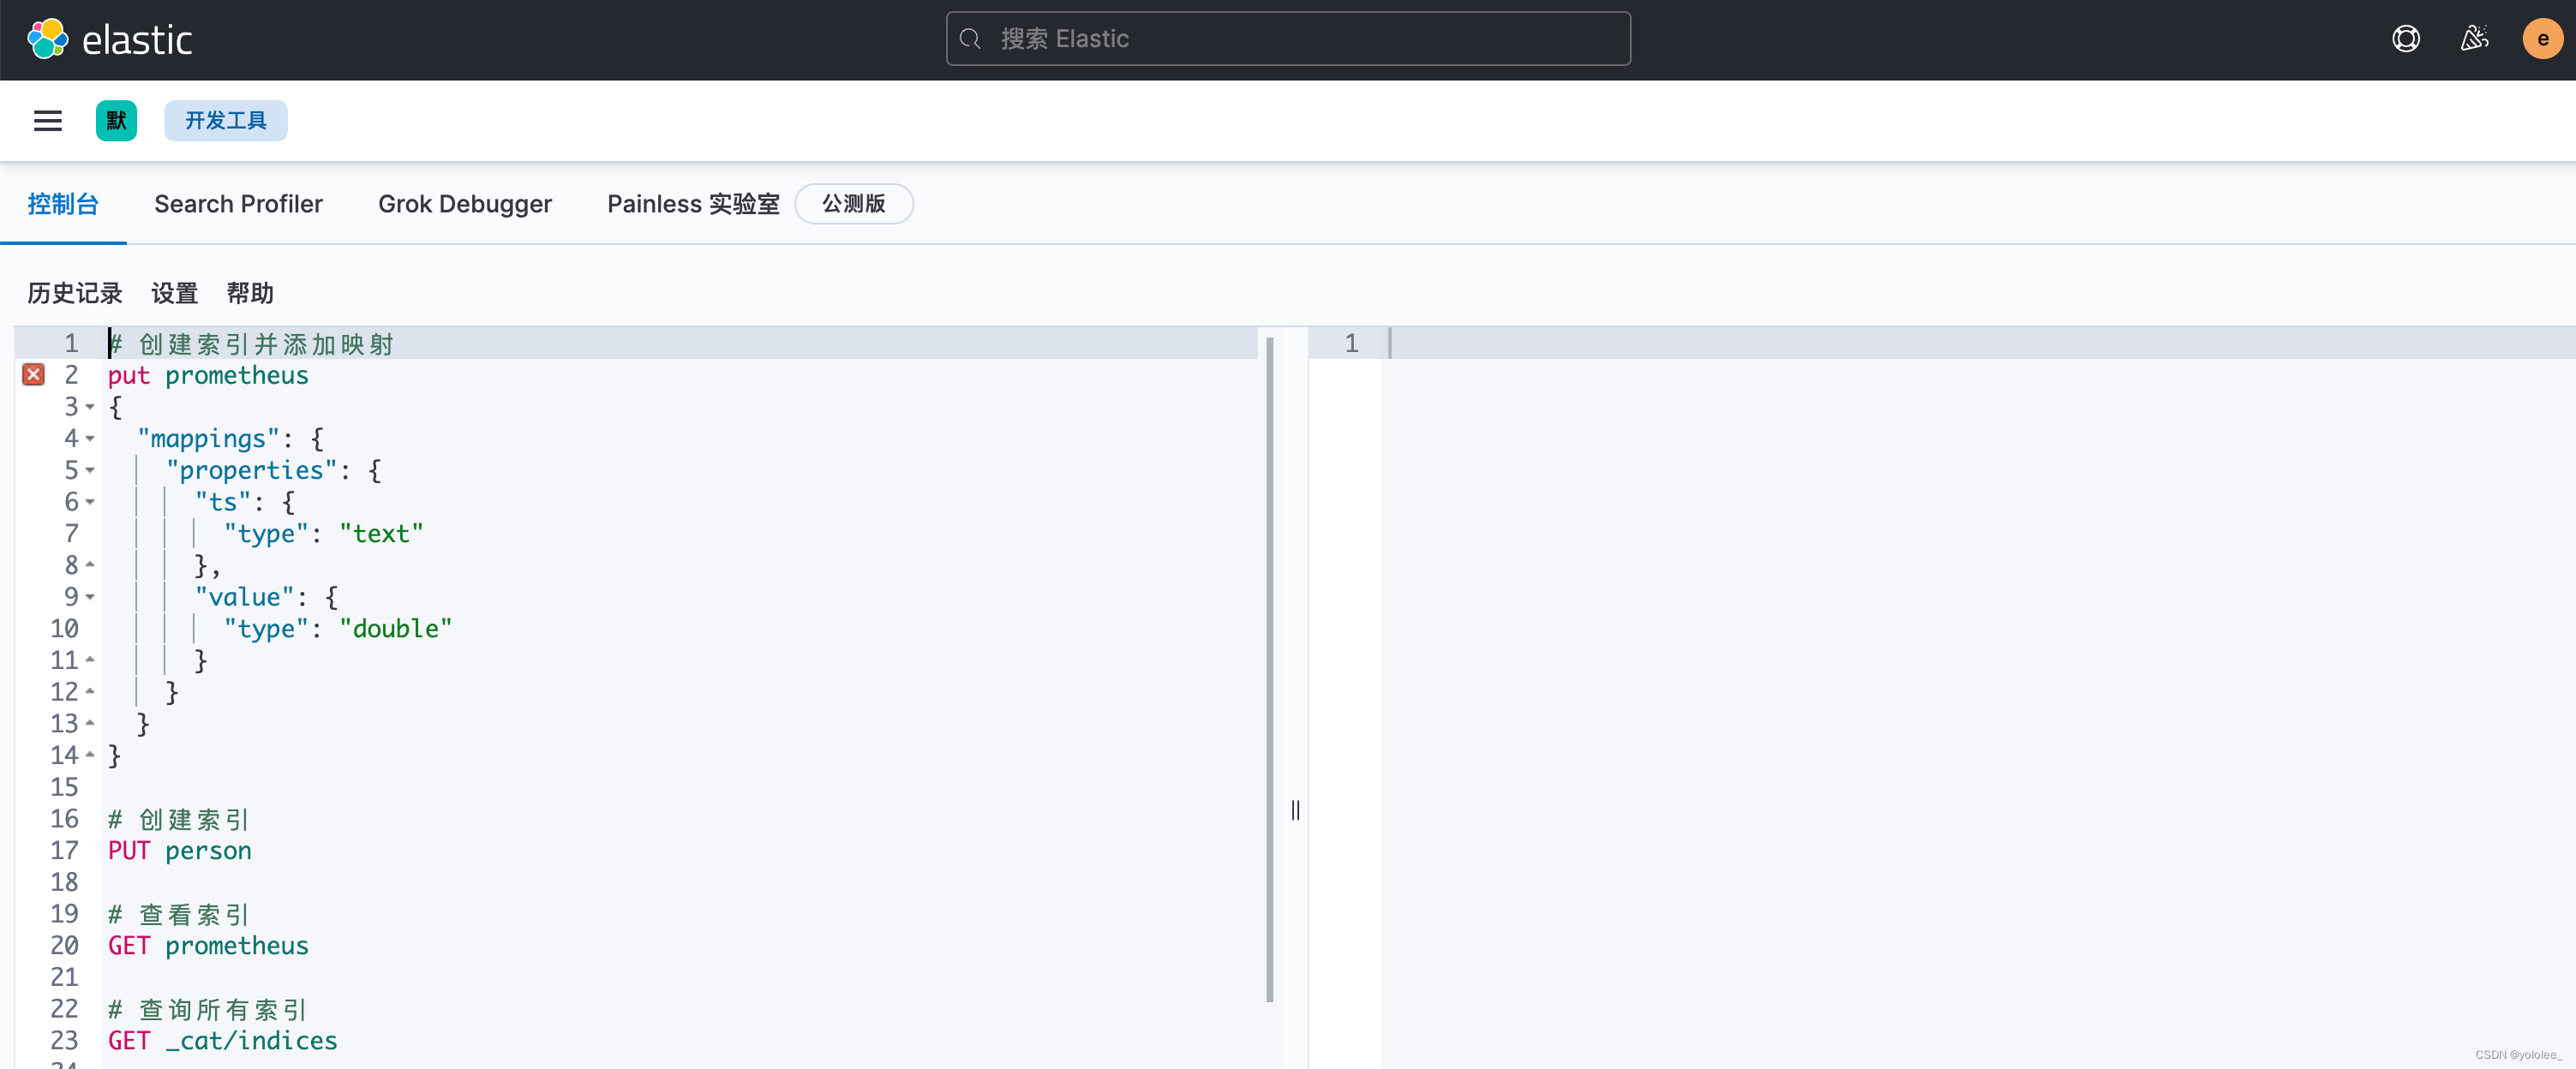Open the newsfeed party-popper icon
Image resolution: width=2576 pixels, height=1069 pixels.
coord(2474,38)
